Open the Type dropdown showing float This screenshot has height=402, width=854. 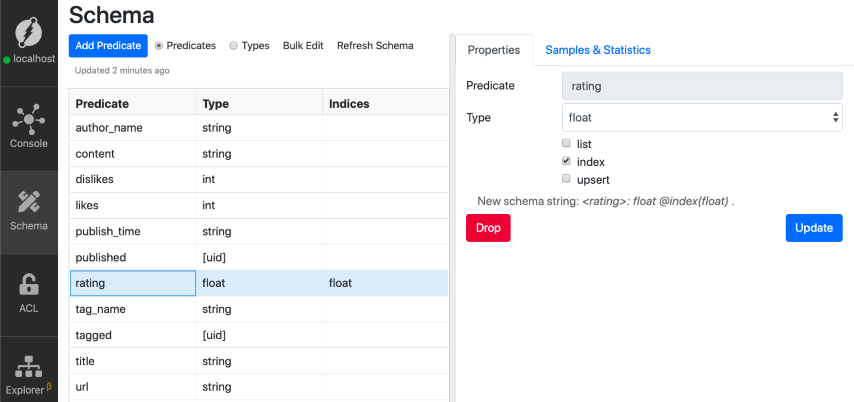point(702,117)
